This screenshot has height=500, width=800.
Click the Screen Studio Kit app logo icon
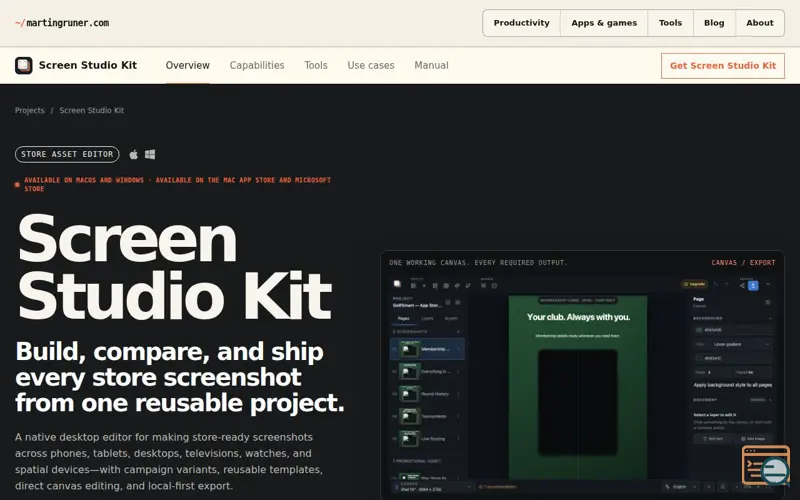tap(23, 65)
